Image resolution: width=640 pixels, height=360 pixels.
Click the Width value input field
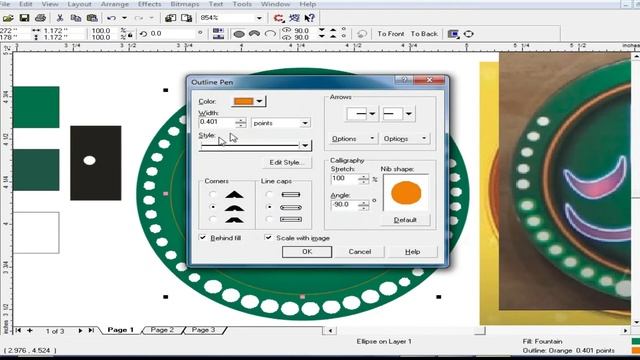pyautogui.click(x=217, y=122)
